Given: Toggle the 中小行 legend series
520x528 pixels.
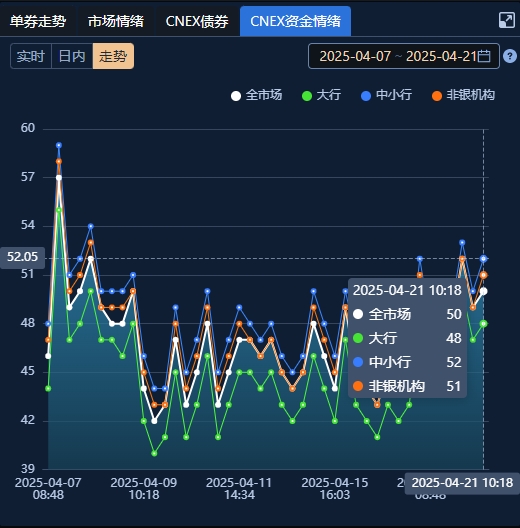Looking at the screenshot, I should pyautogui.click(x=386, y=95).
